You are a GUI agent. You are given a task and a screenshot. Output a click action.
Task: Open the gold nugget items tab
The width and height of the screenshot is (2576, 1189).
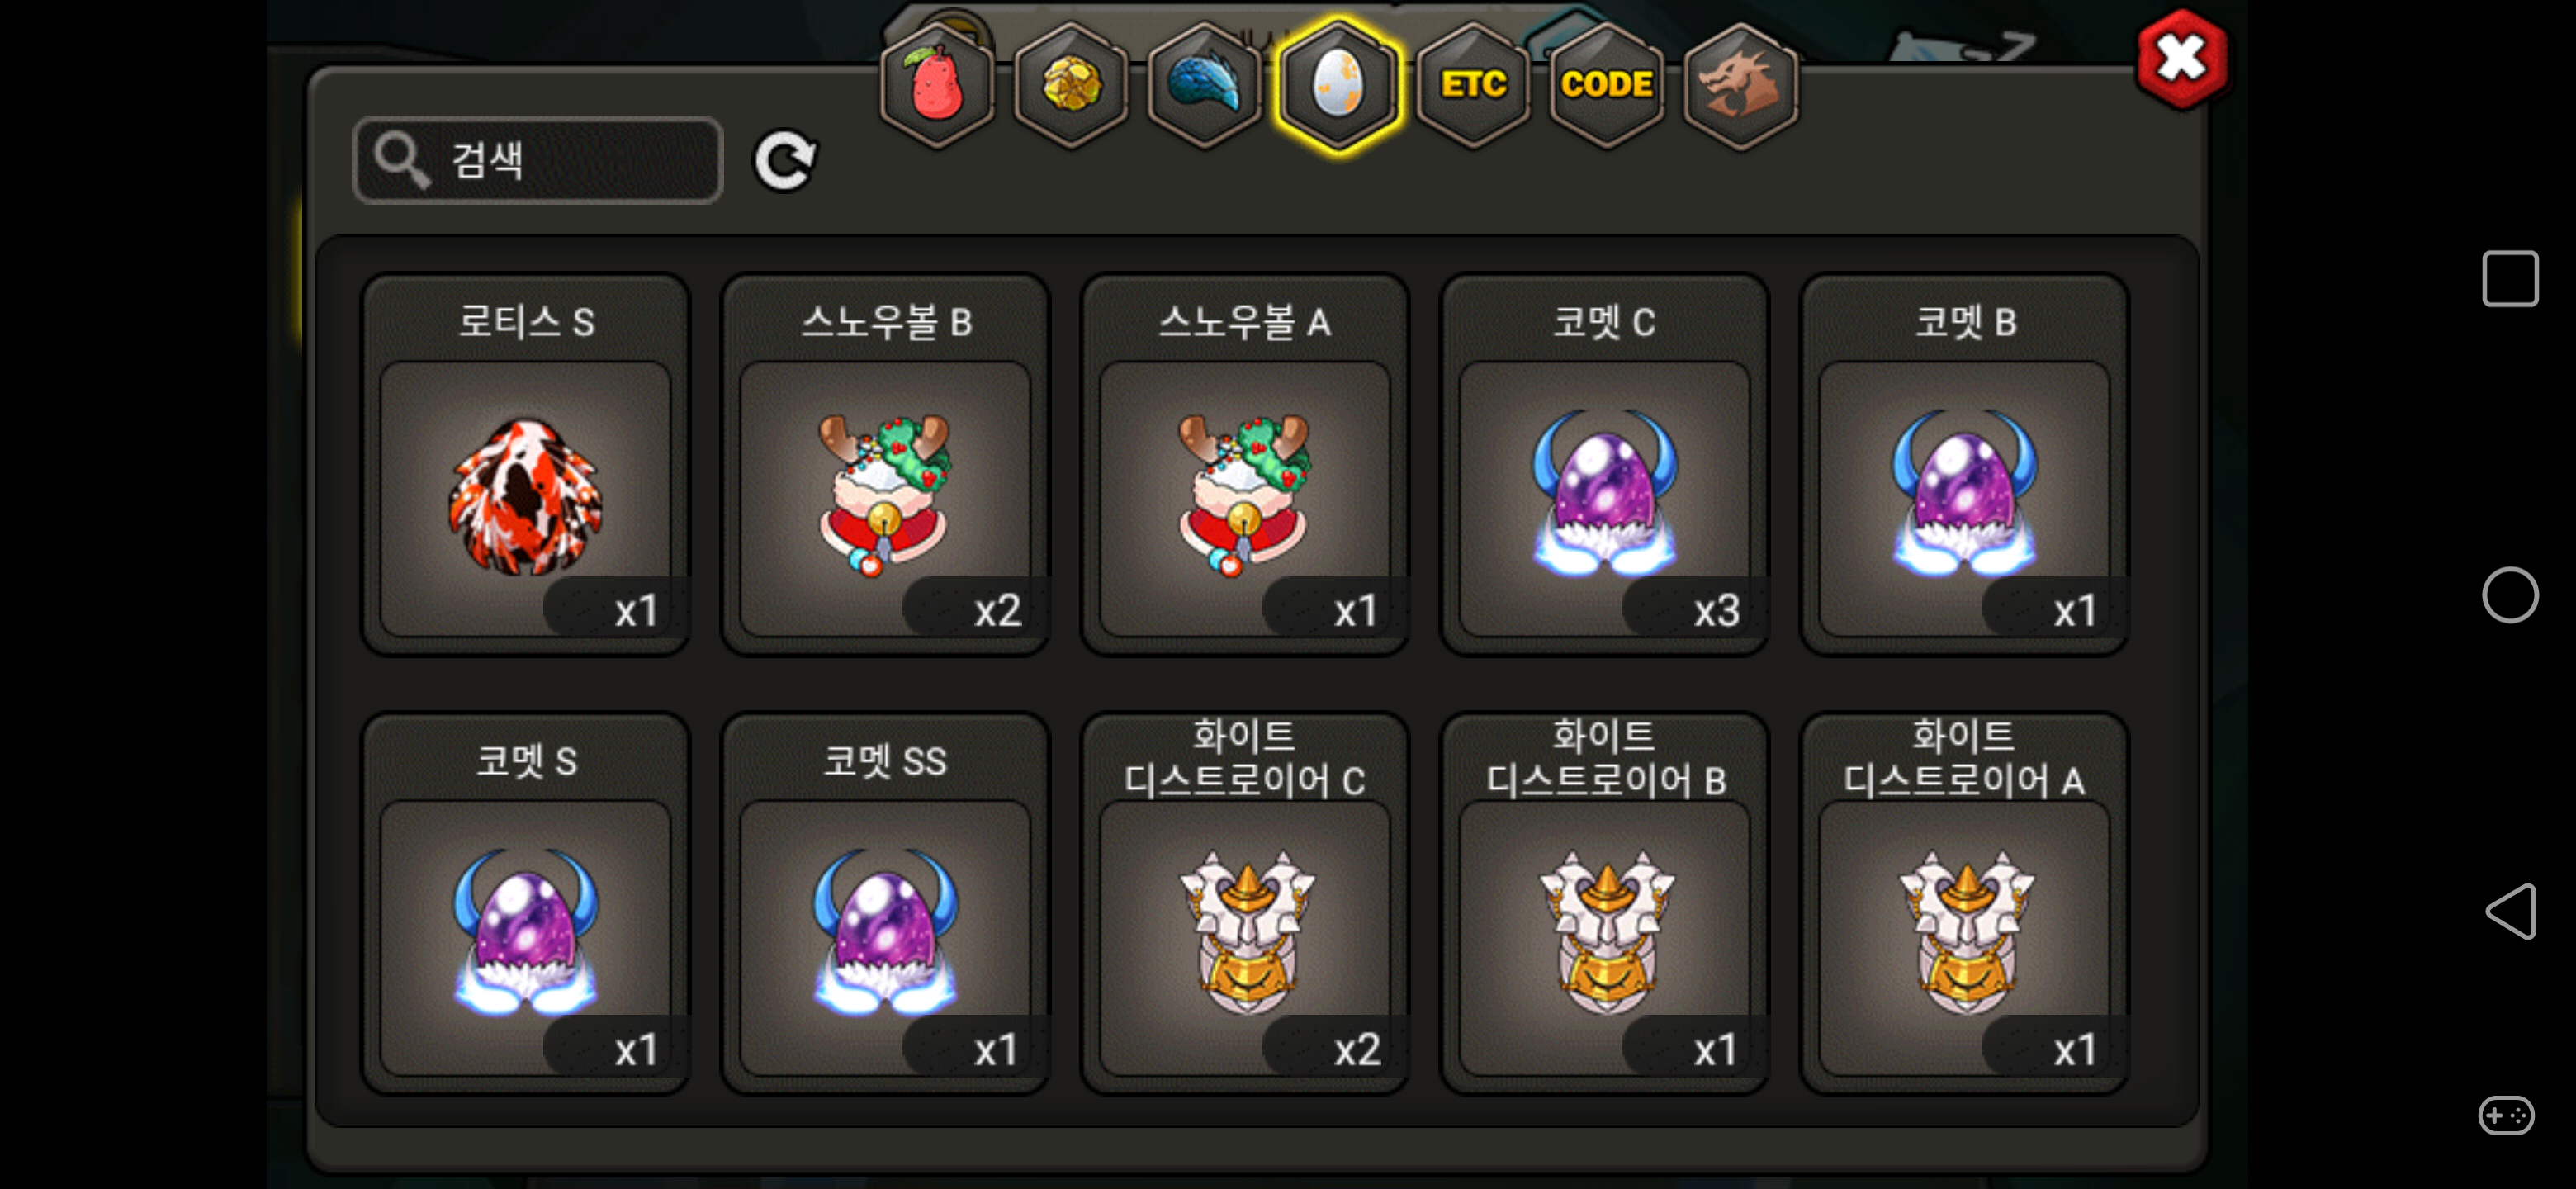[1071, 85]
